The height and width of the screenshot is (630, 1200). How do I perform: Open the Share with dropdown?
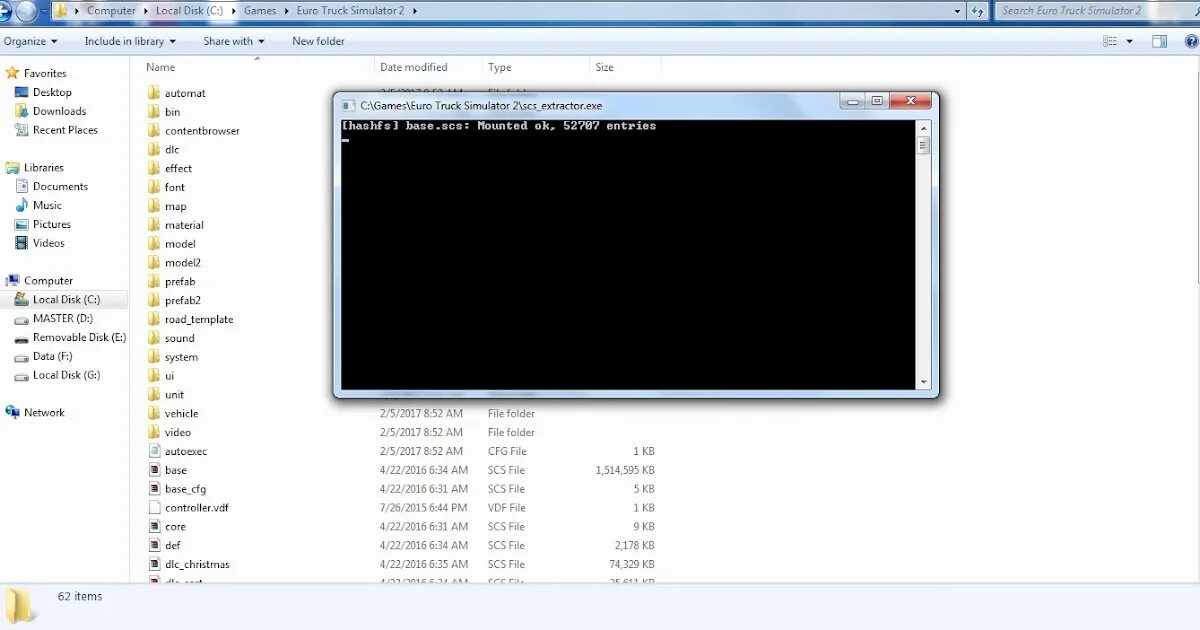point(234,41)
